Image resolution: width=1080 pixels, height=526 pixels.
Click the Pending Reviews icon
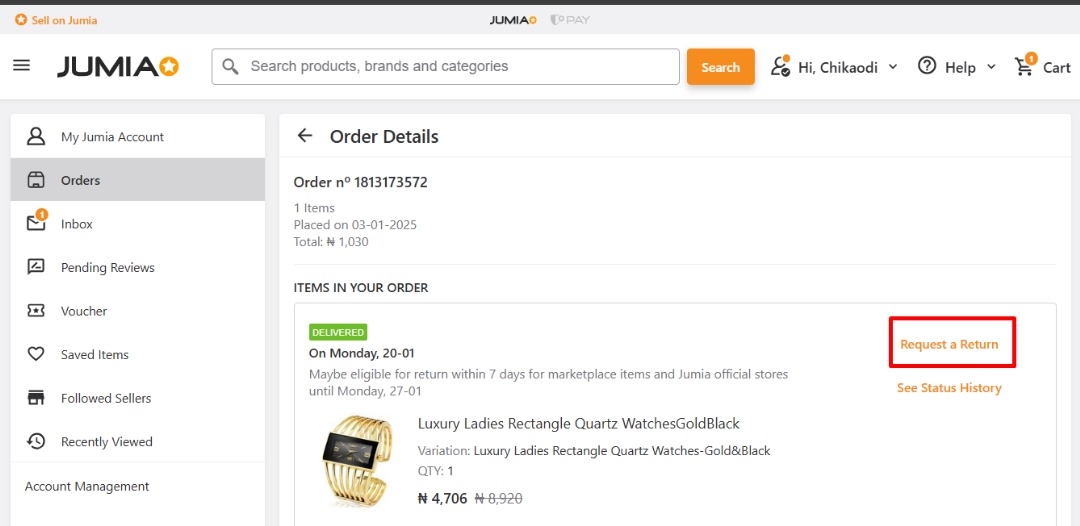[36, 267]
